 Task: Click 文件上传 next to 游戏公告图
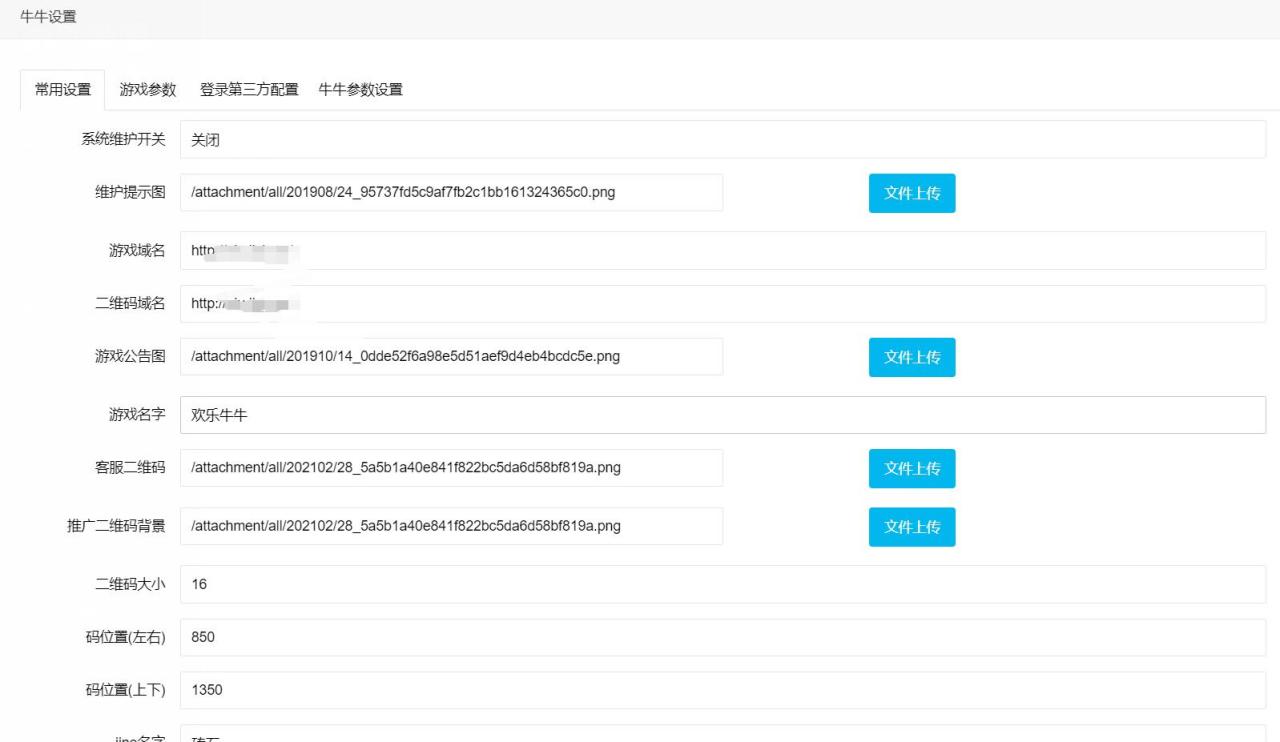[911, 357]
